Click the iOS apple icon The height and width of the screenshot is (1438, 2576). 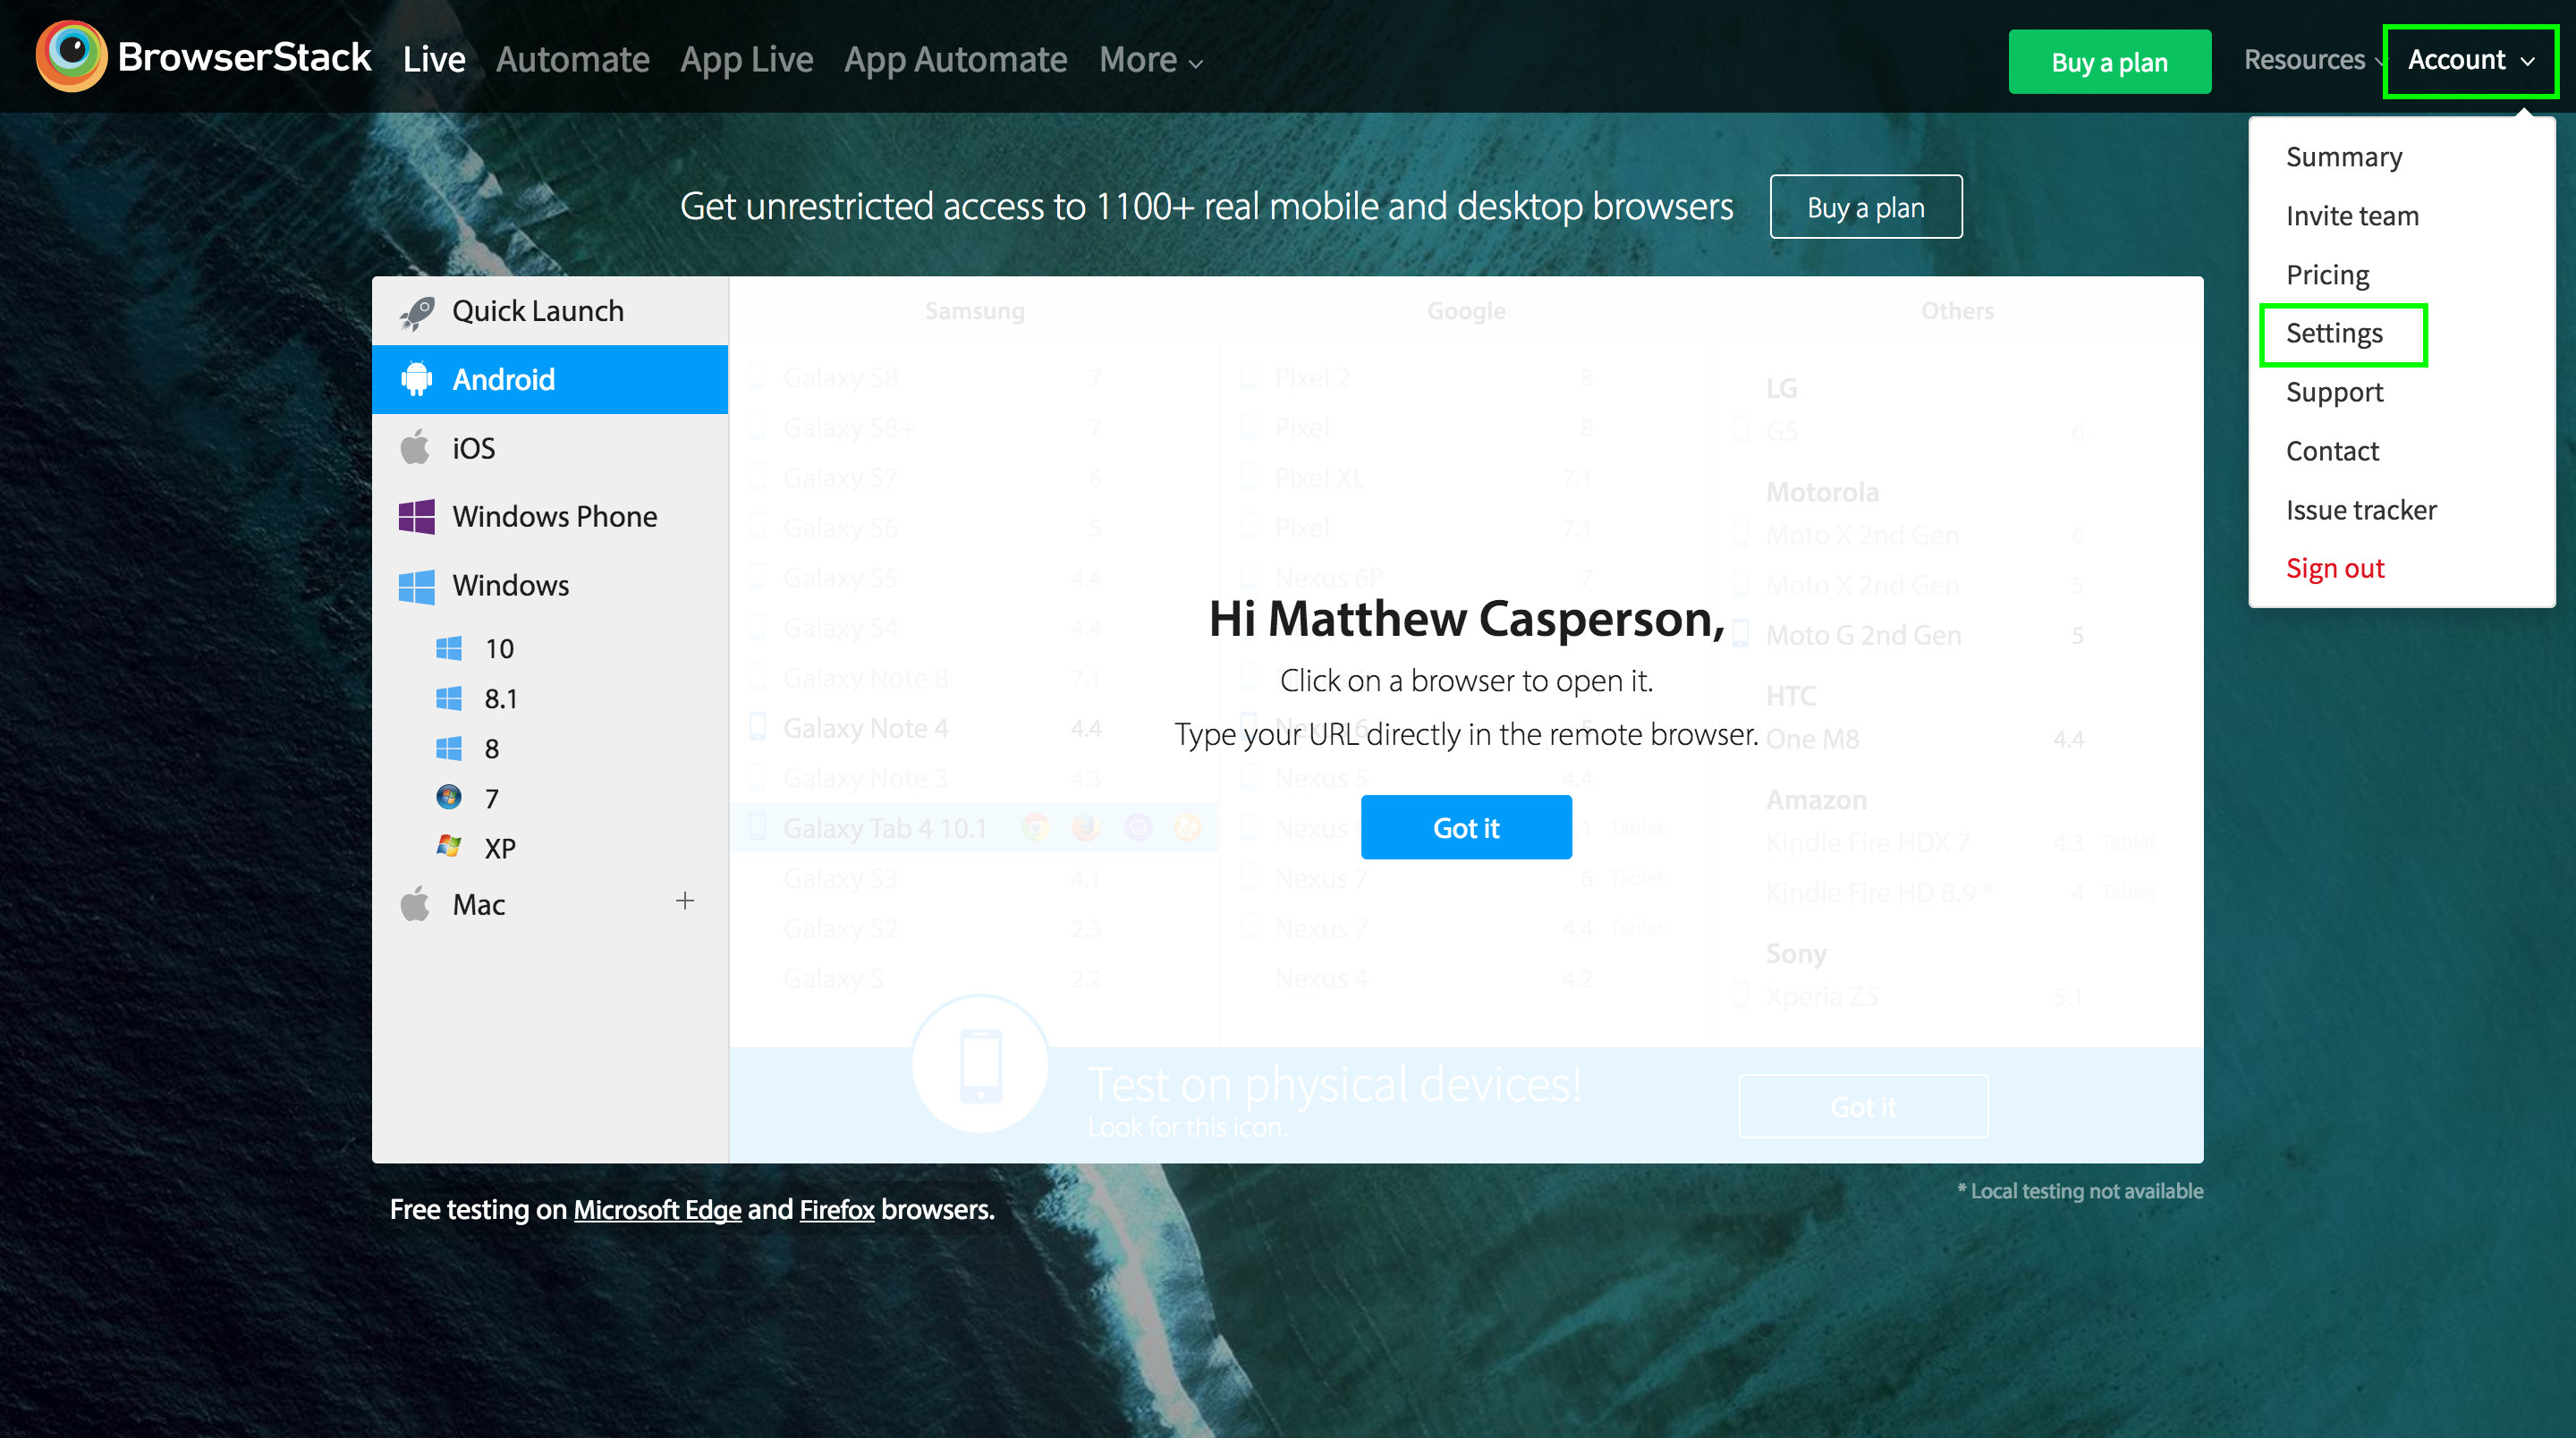[415, 448]
